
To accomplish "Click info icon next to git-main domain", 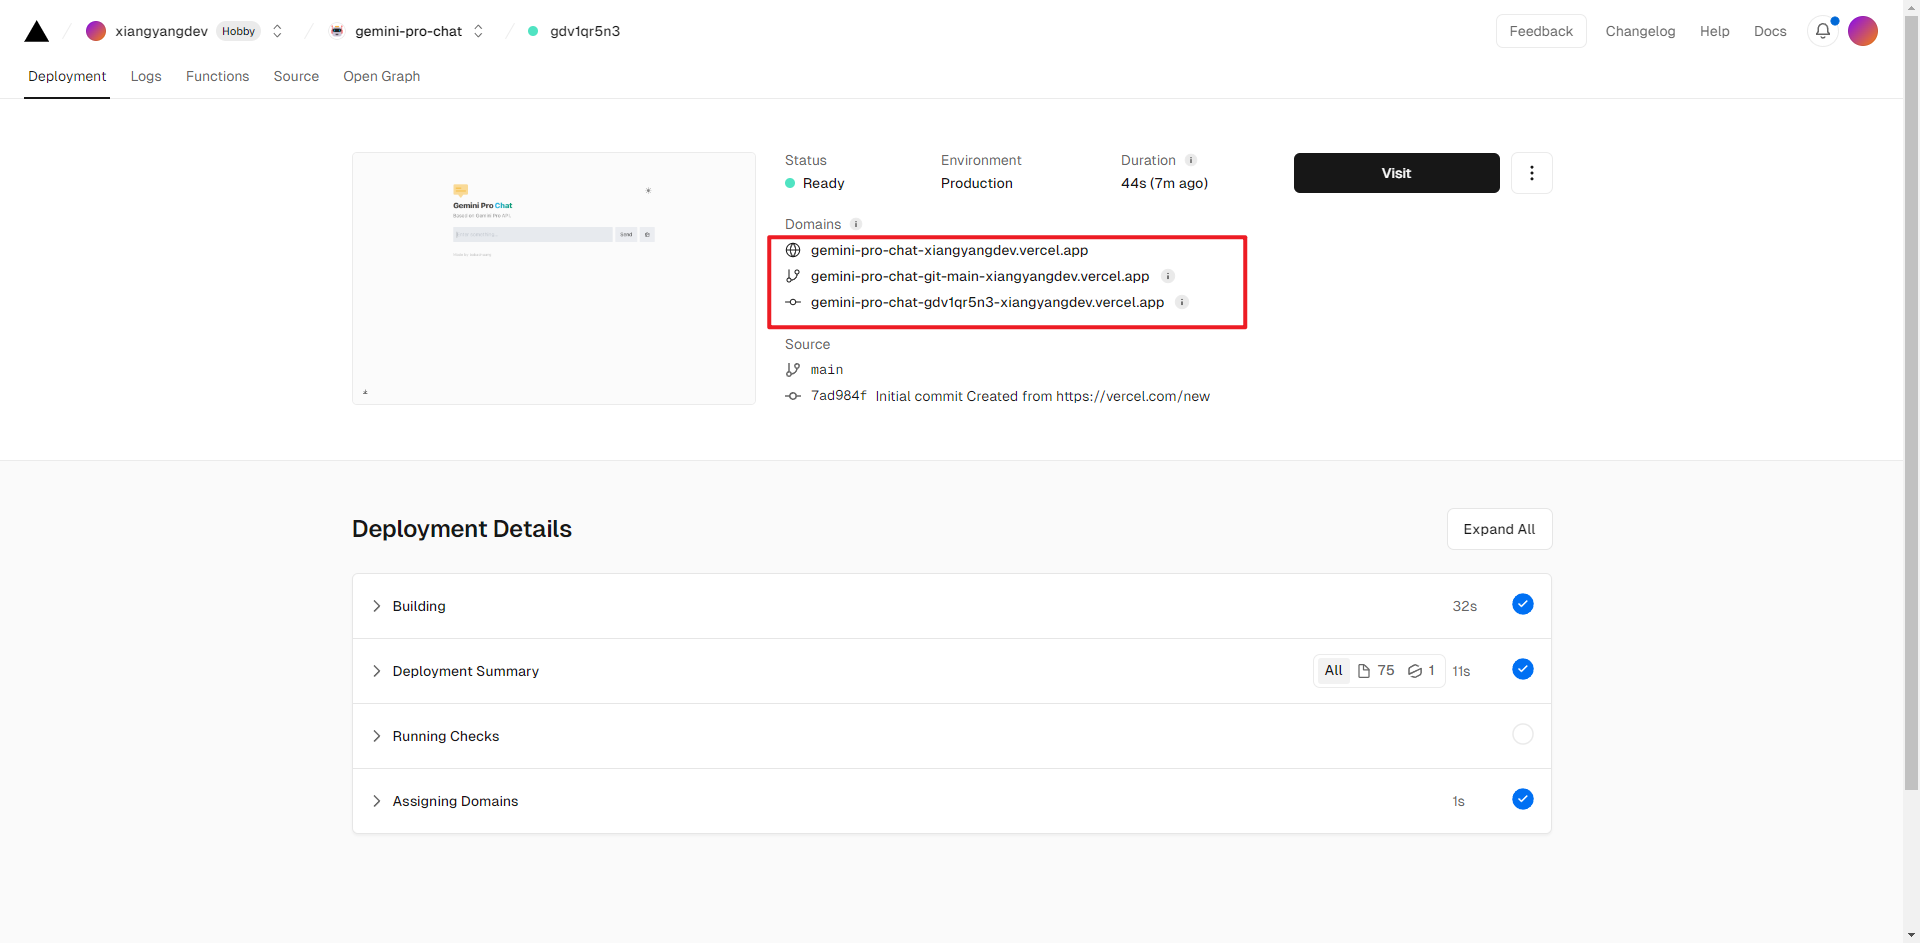I will (x=1167, y=276).
